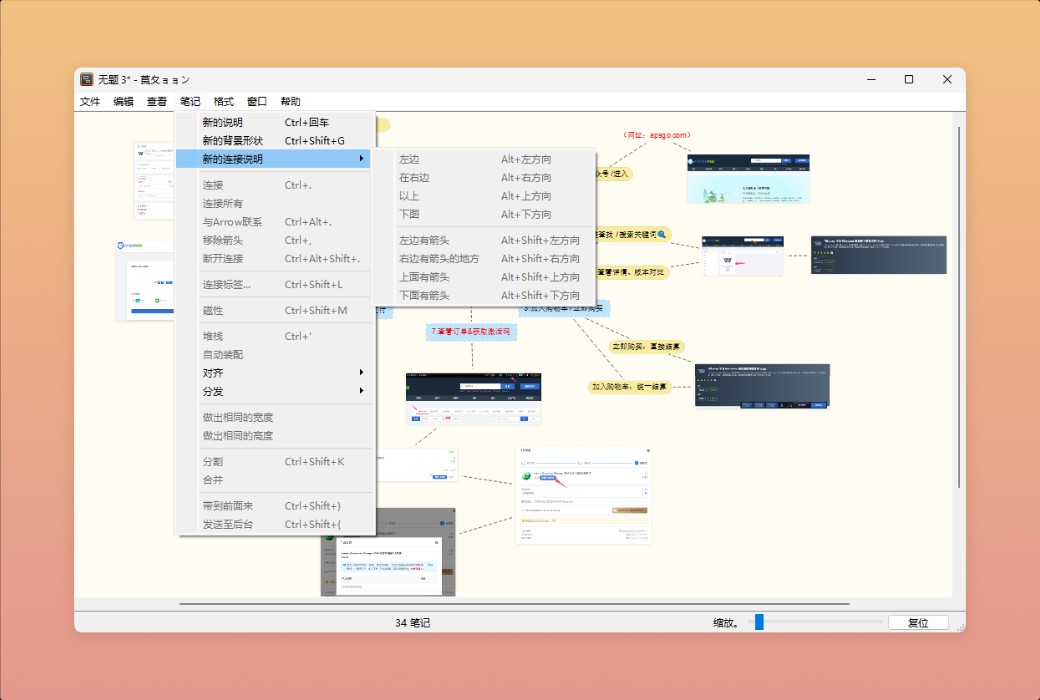
Task: Click the magnifier icon in the 搜索关键词 note
Action: pos(660,233)
